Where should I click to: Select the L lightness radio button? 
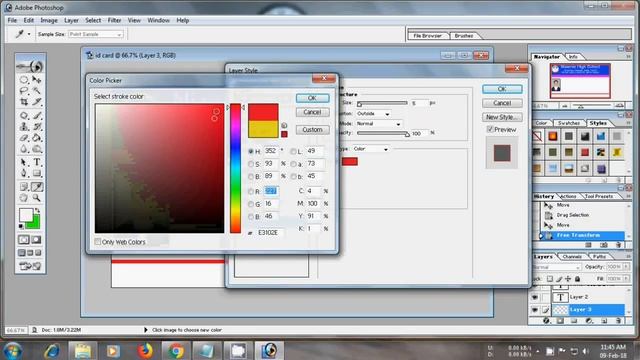293,151
